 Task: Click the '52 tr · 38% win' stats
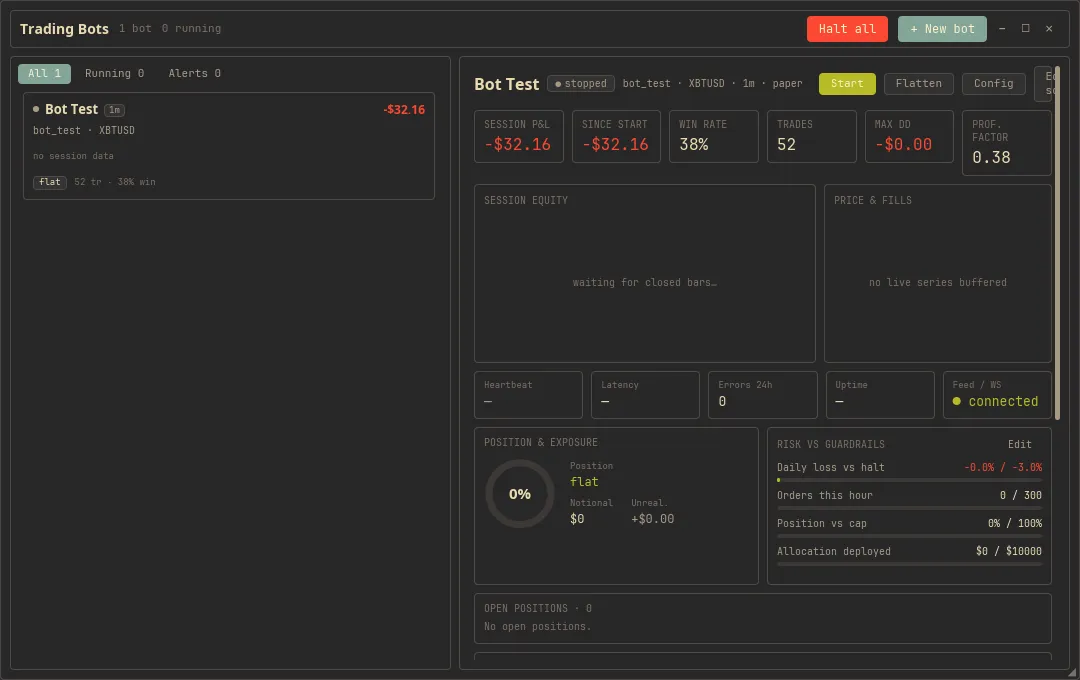(x=114, y=182)
